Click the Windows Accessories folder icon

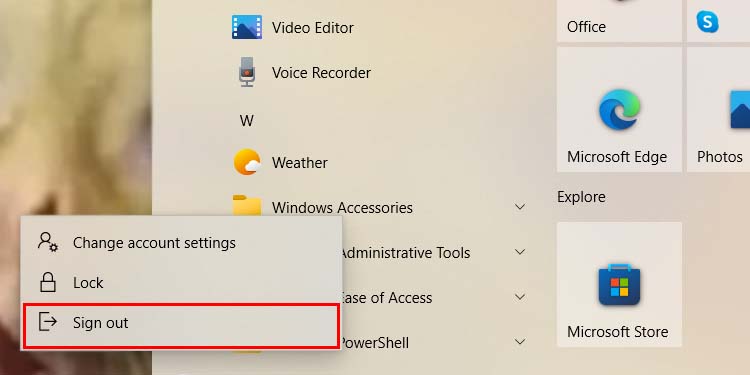click(247, 205)
